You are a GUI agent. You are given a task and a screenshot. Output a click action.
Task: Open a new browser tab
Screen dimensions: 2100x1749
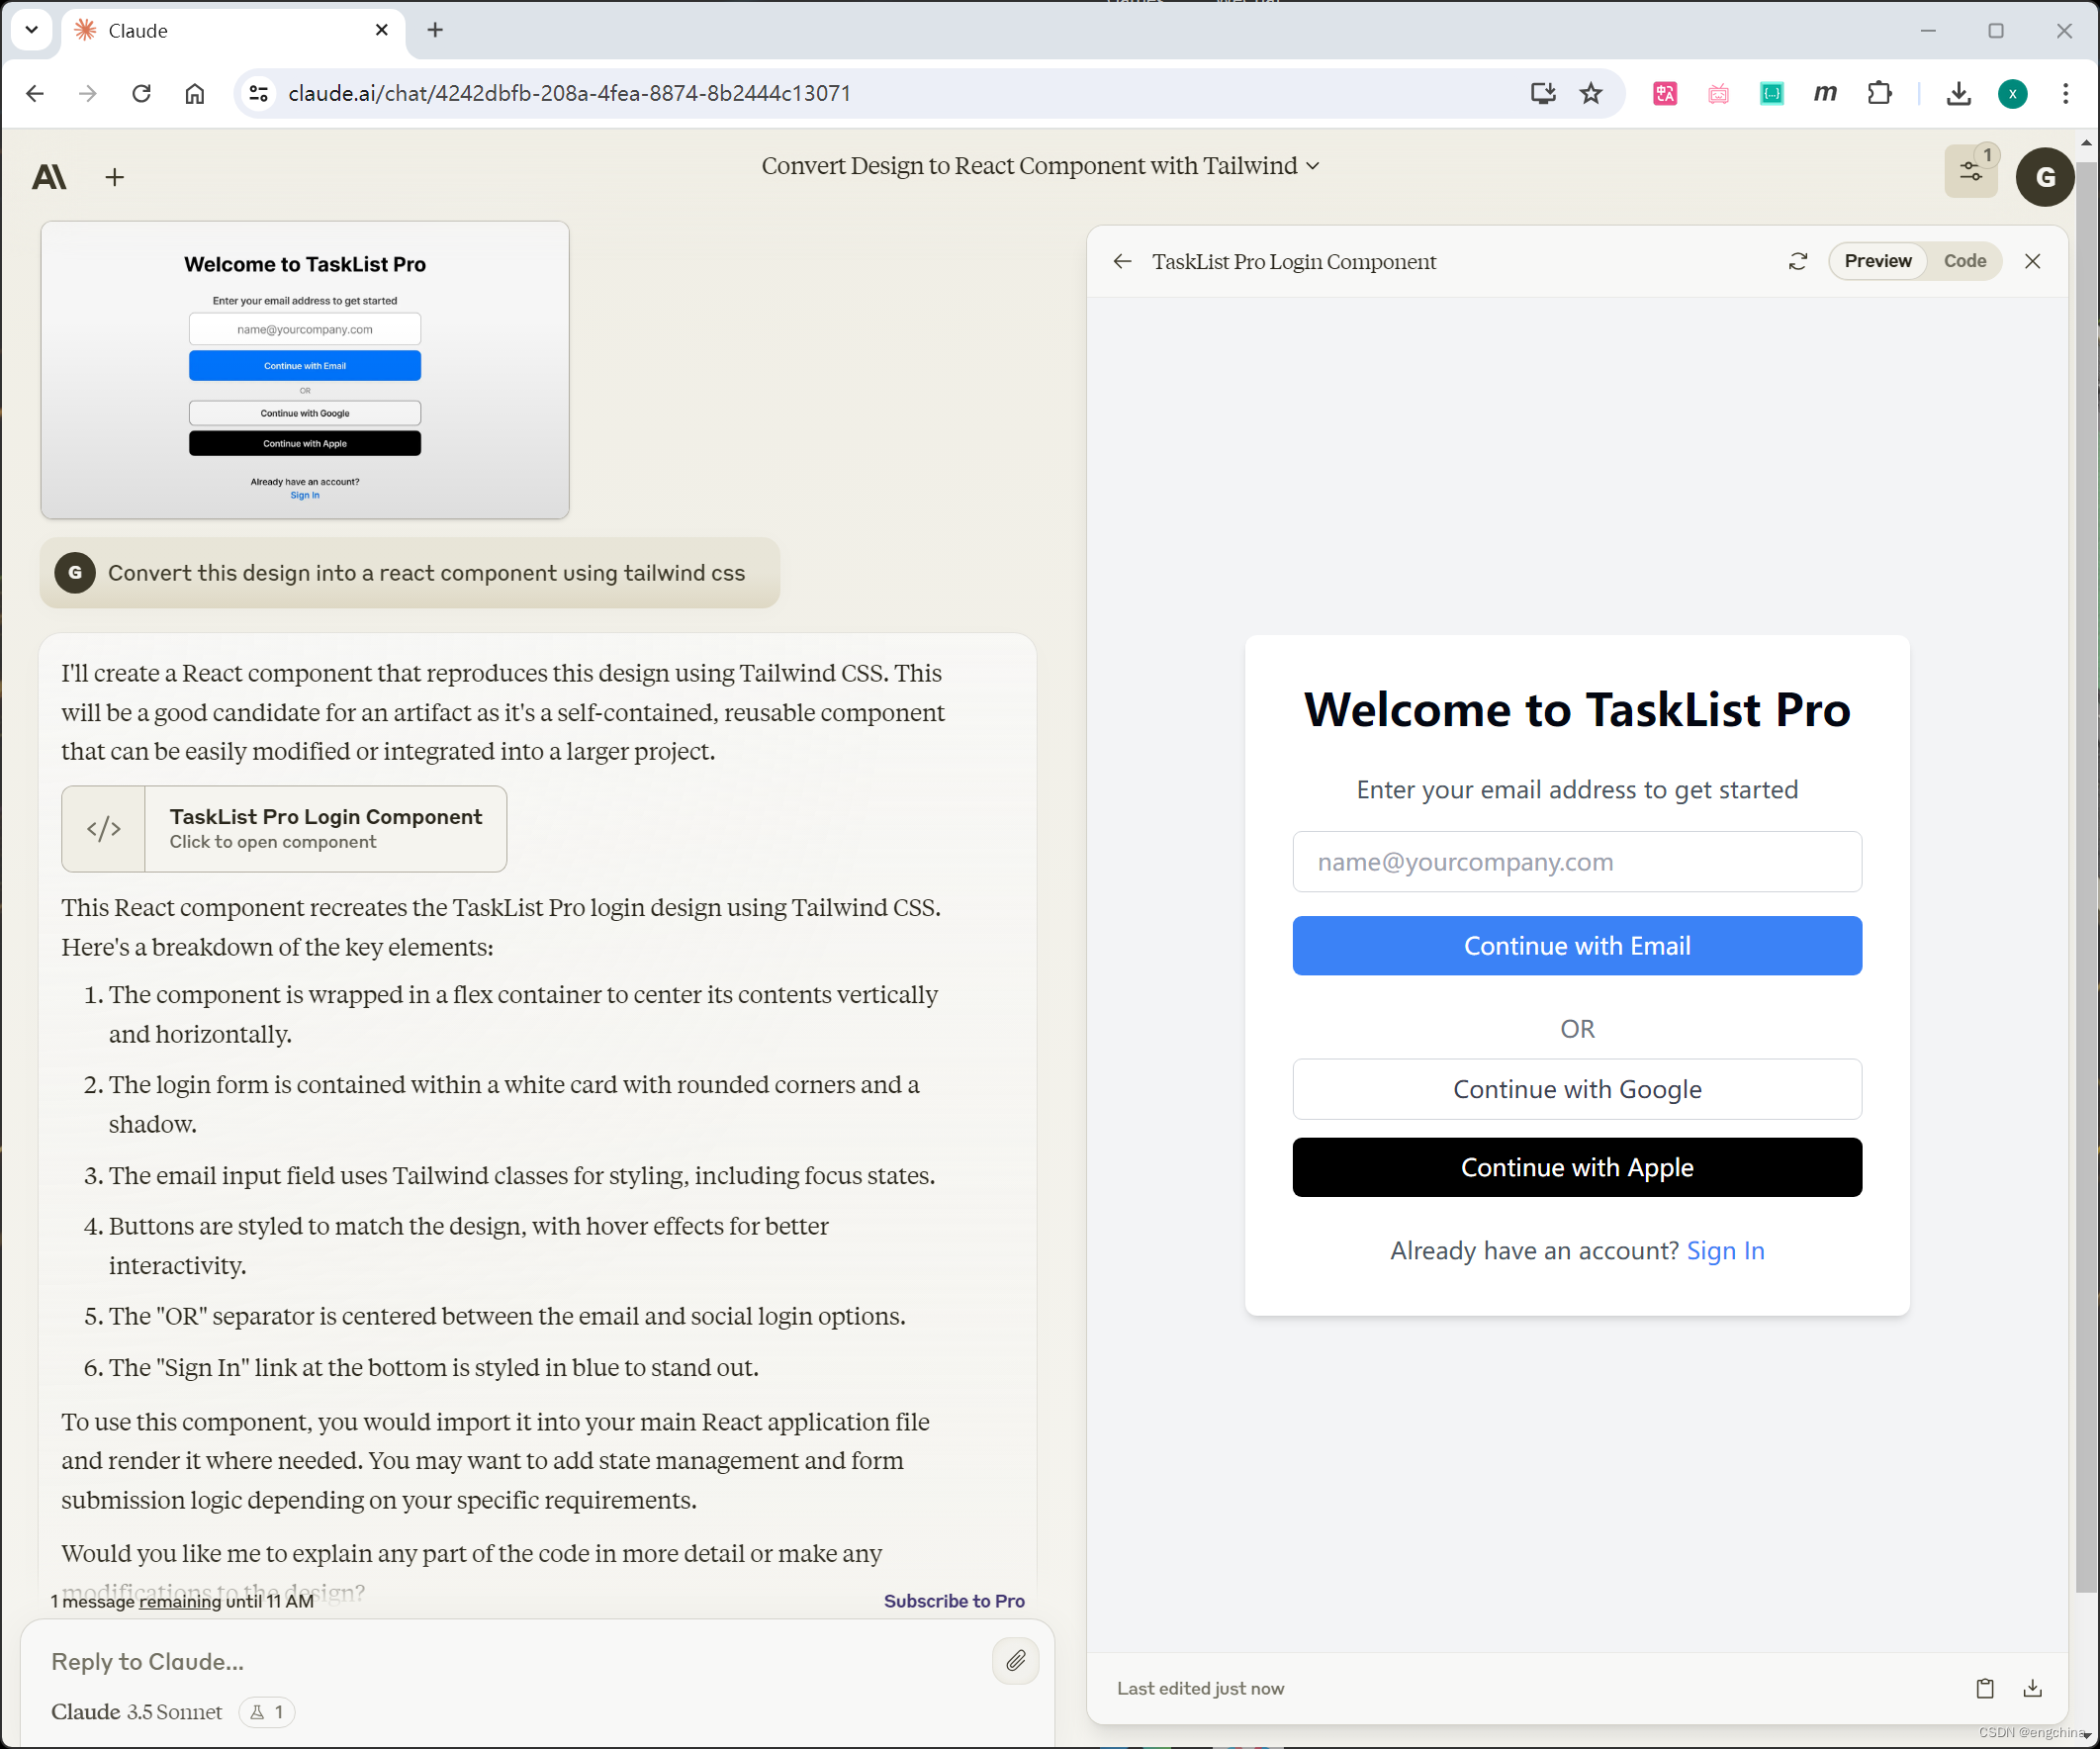[435, 30]
